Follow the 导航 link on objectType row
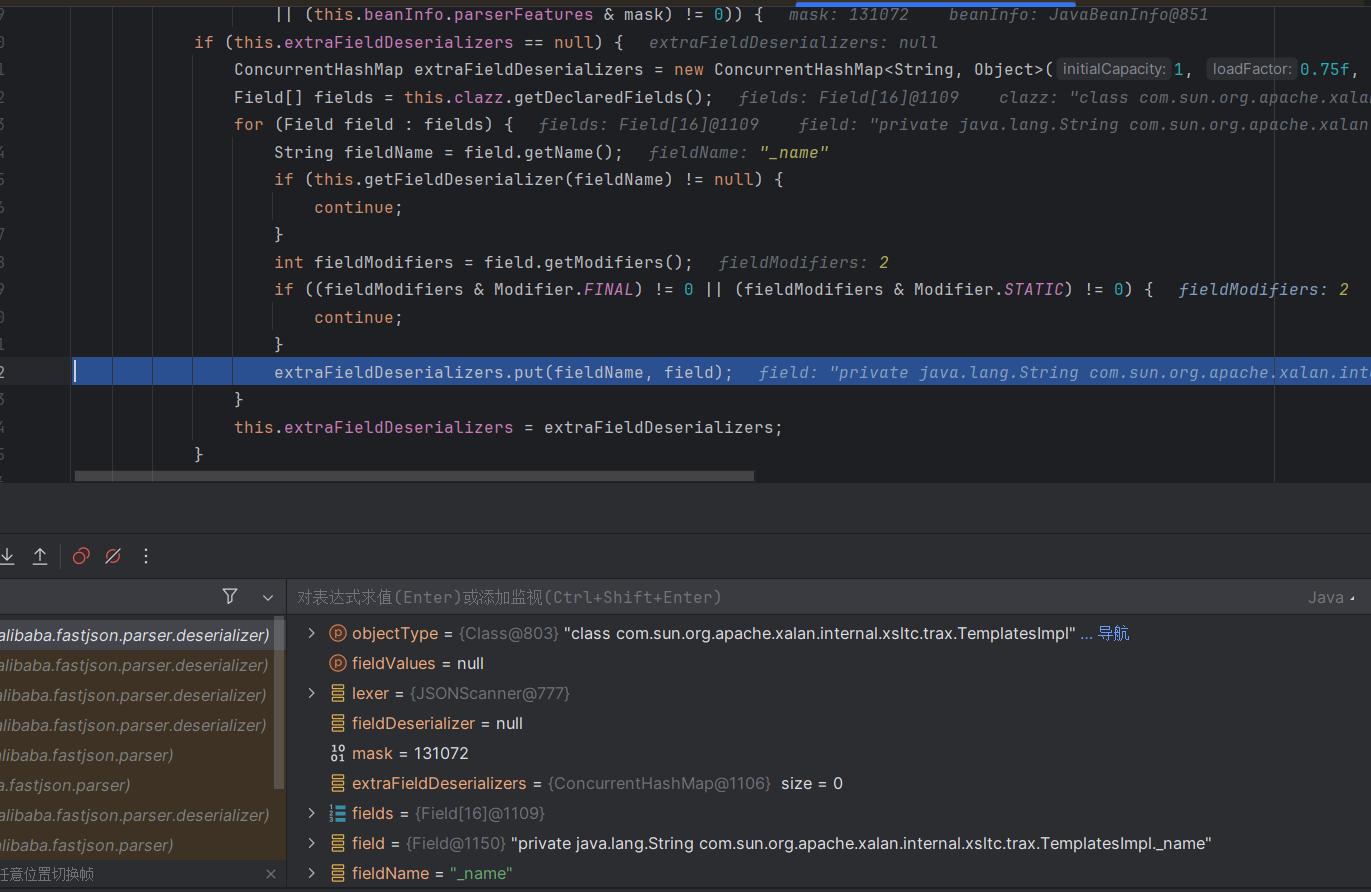The image size is (1371, 892). tap(1114, 633)
